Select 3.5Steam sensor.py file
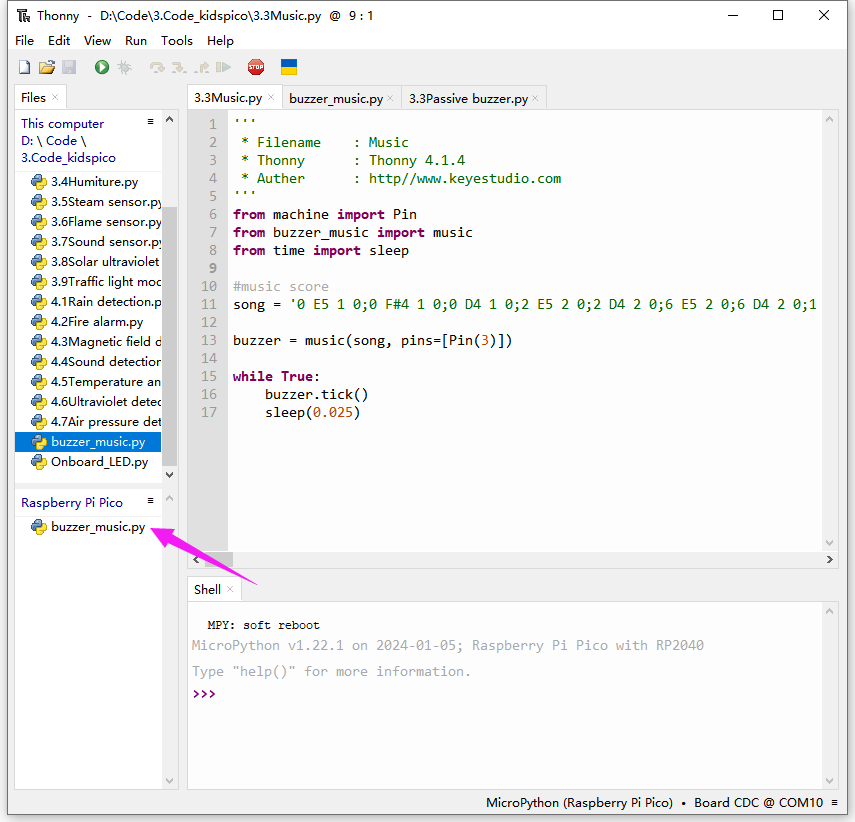The image size is (855, 822). [x=88, y=202]
